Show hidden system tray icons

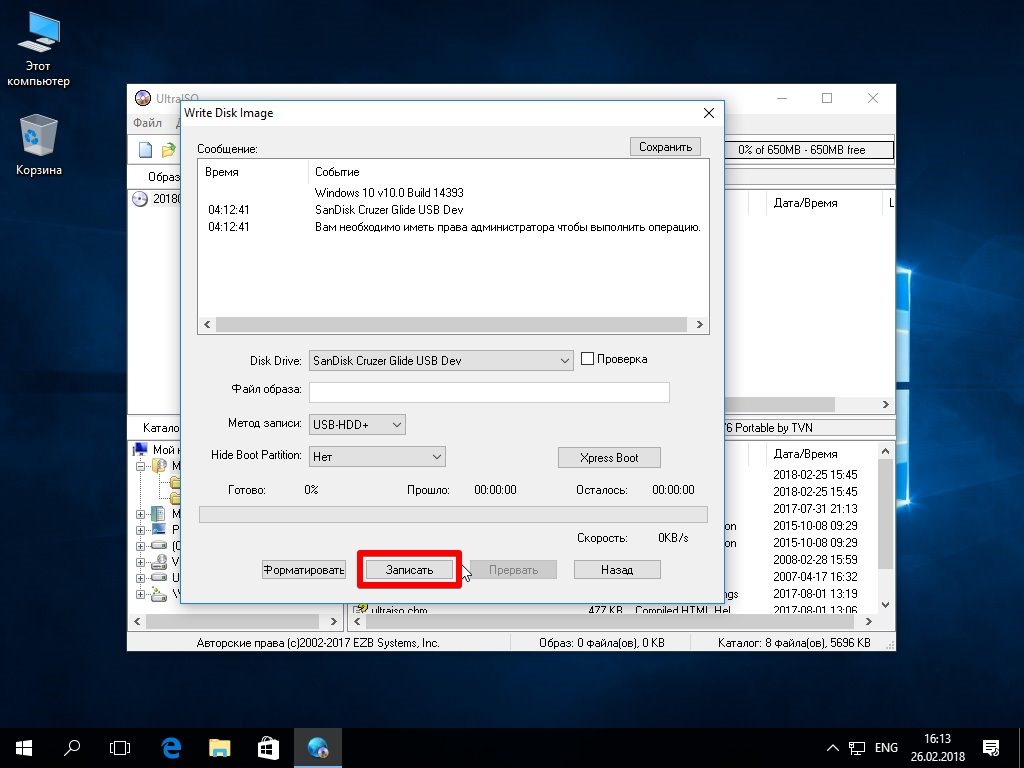click(833, 748)
